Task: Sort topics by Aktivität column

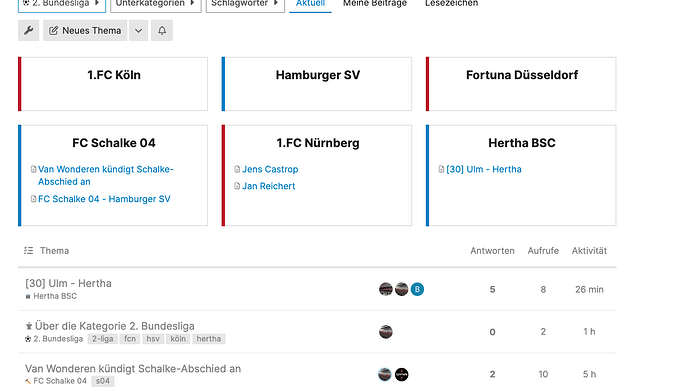Action: [589, 251]
